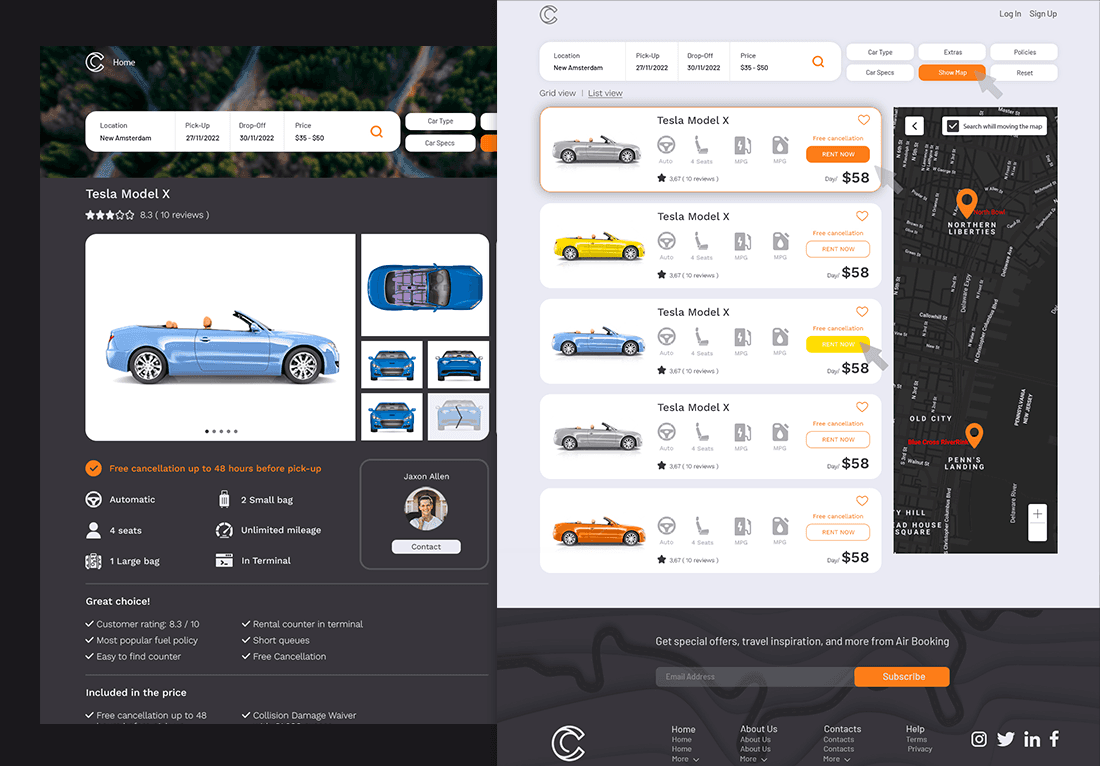
Task: Open the Drop-Off date field on the light page
Action: (x=704, y=62)
